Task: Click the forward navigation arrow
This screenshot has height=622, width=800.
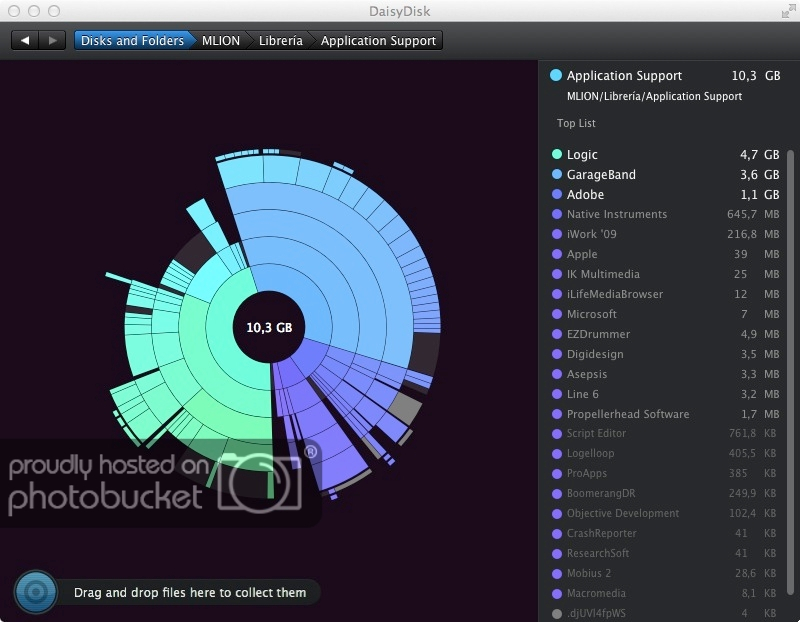Action: tap(51, 41)
